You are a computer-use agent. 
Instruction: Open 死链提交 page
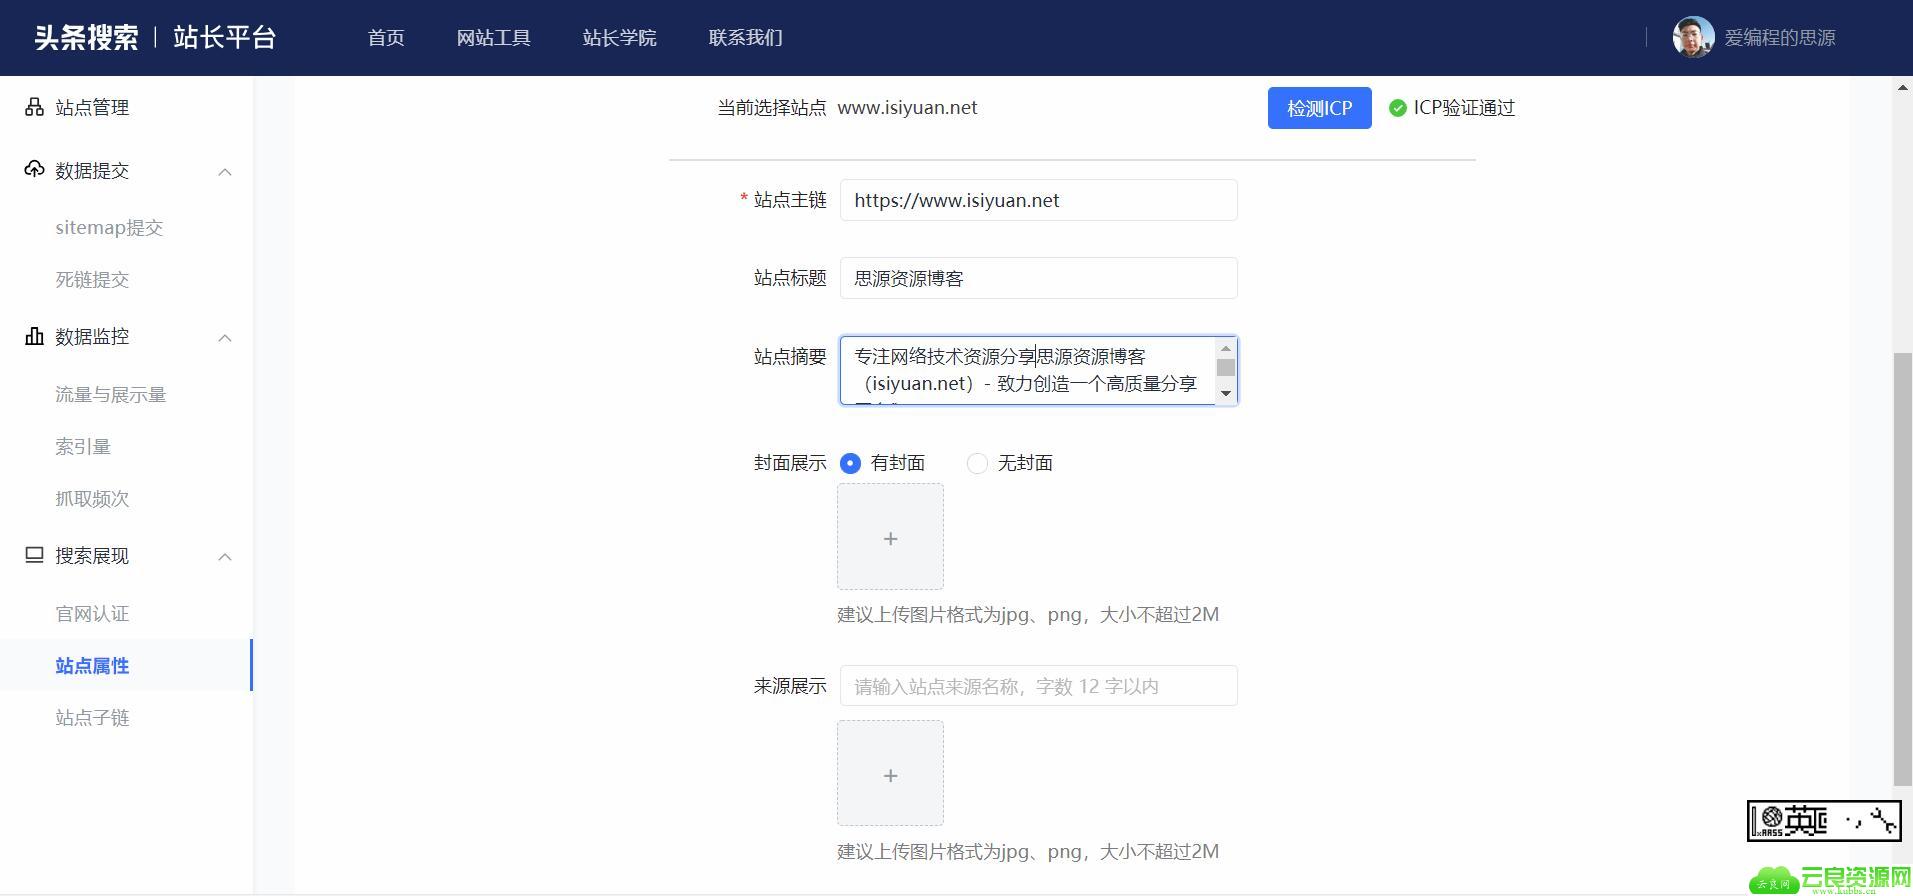(92, 280)
